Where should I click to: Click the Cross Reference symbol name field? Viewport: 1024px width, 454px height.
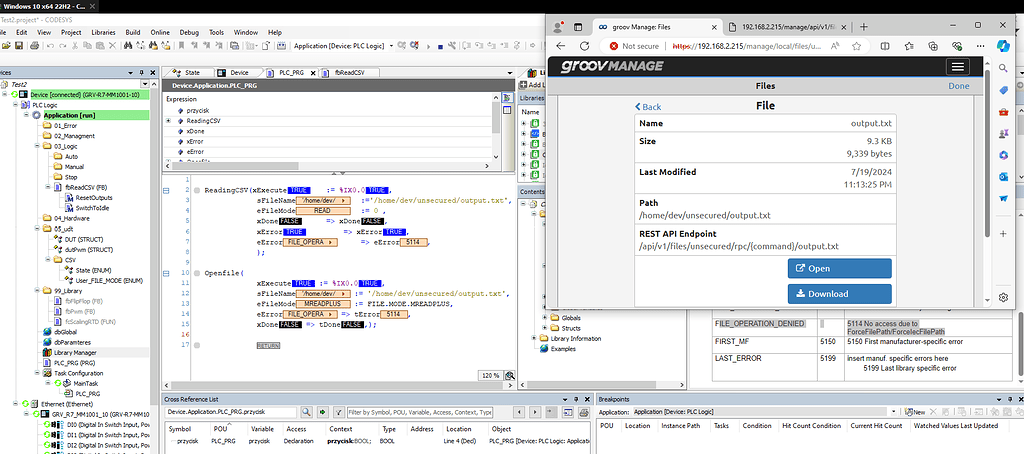coord(231,412)
